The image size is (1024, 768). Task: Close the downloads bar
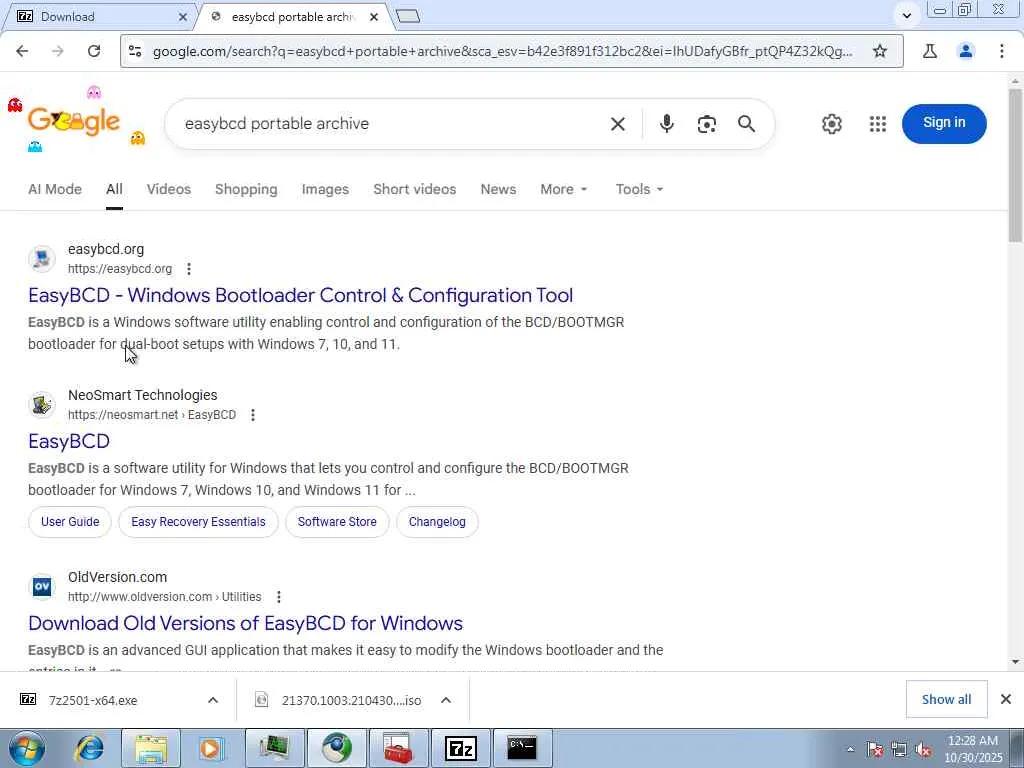1006,699
